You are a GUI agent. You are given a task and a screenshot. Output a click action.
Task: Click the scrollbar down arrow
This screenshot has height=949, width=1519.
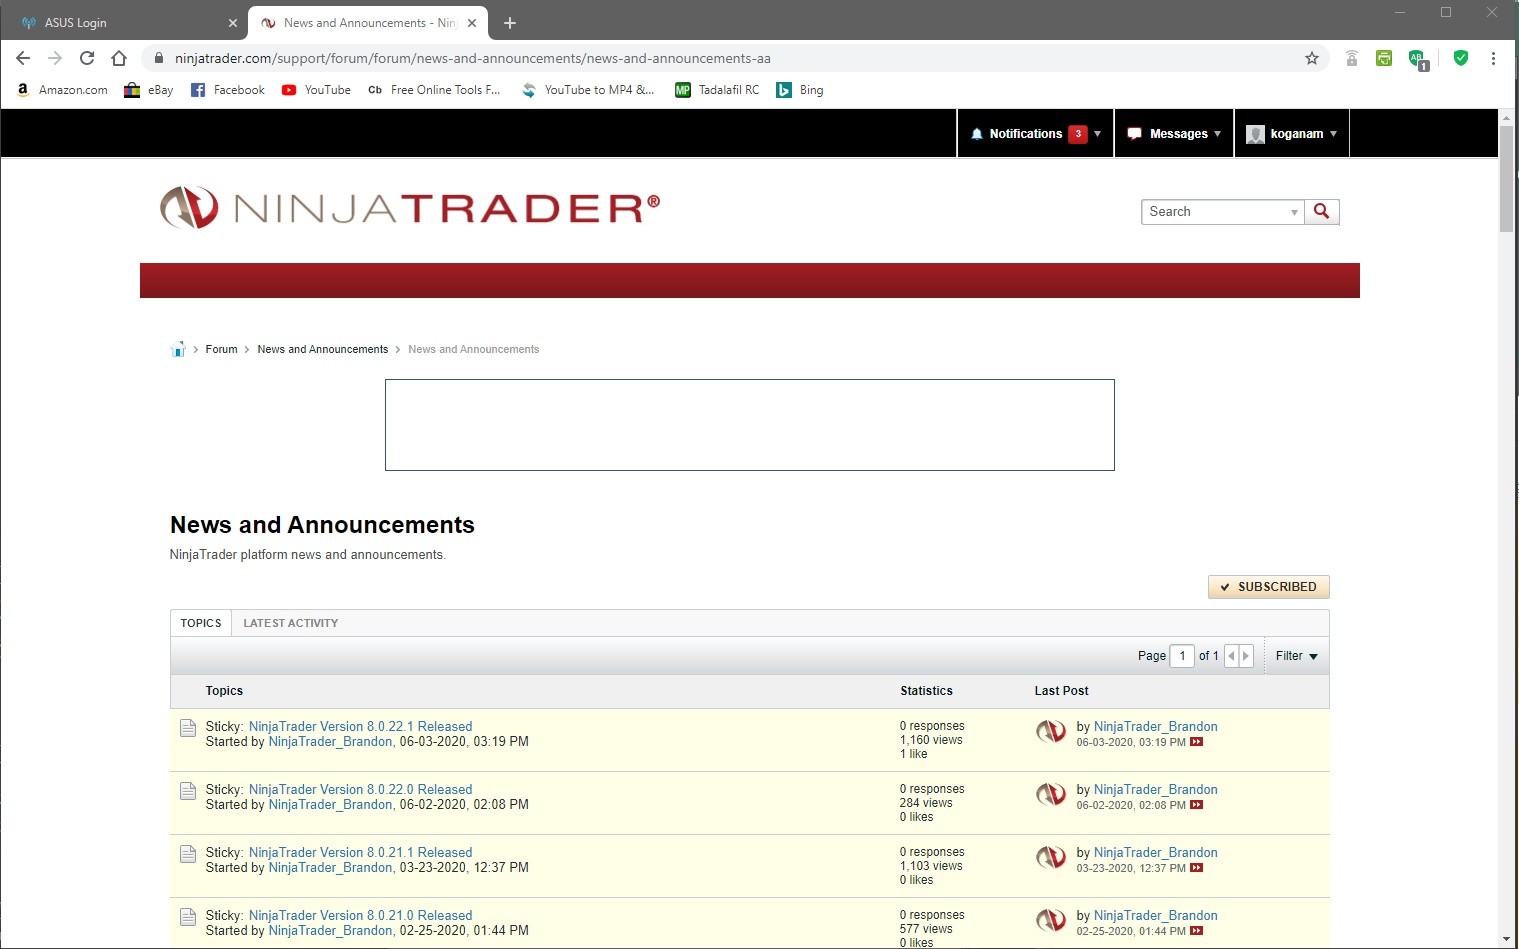coord(1507,940)
